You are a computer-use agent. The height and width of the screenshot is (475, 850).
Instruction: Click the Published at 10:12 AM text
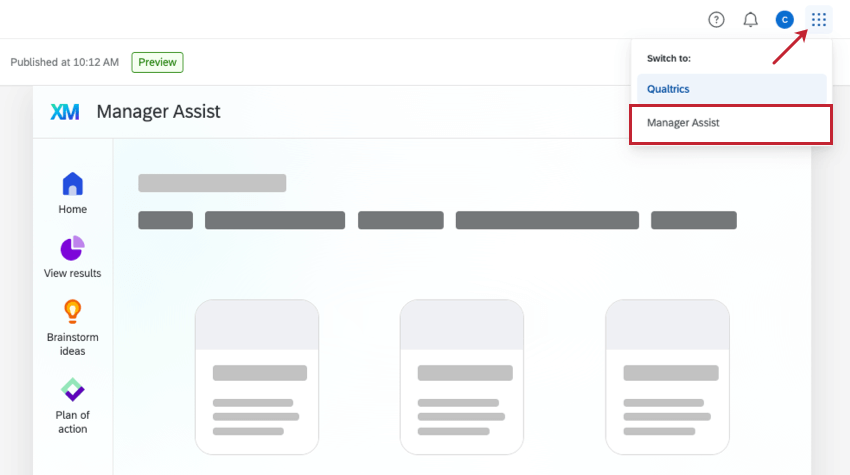(65, 62)
